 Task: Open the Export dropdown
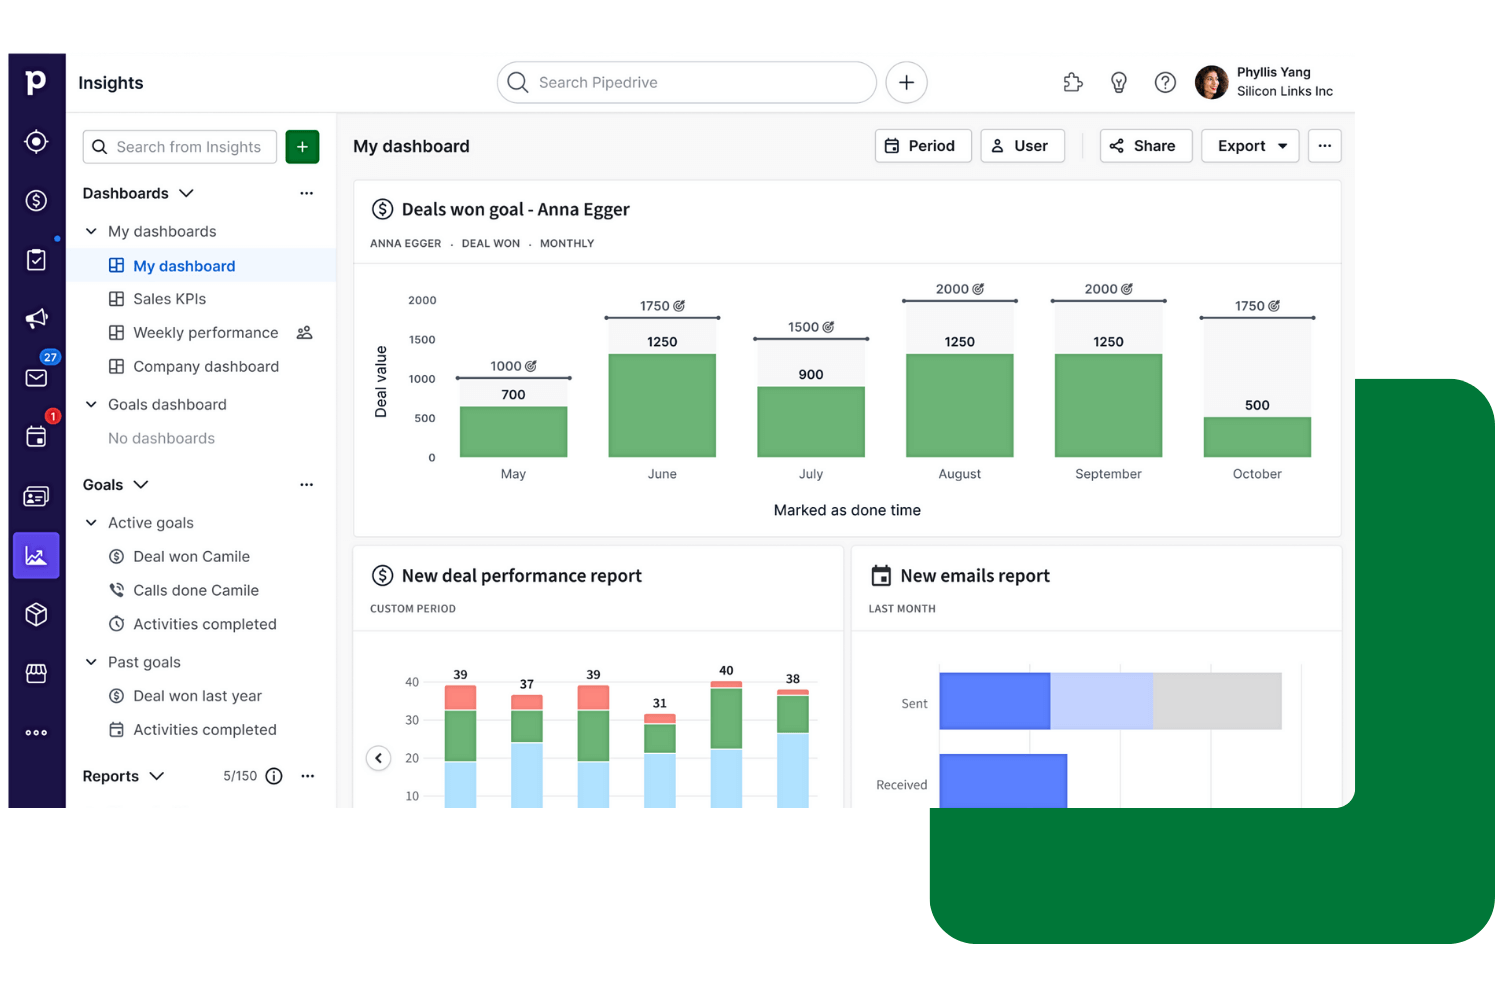point(1250,146)
